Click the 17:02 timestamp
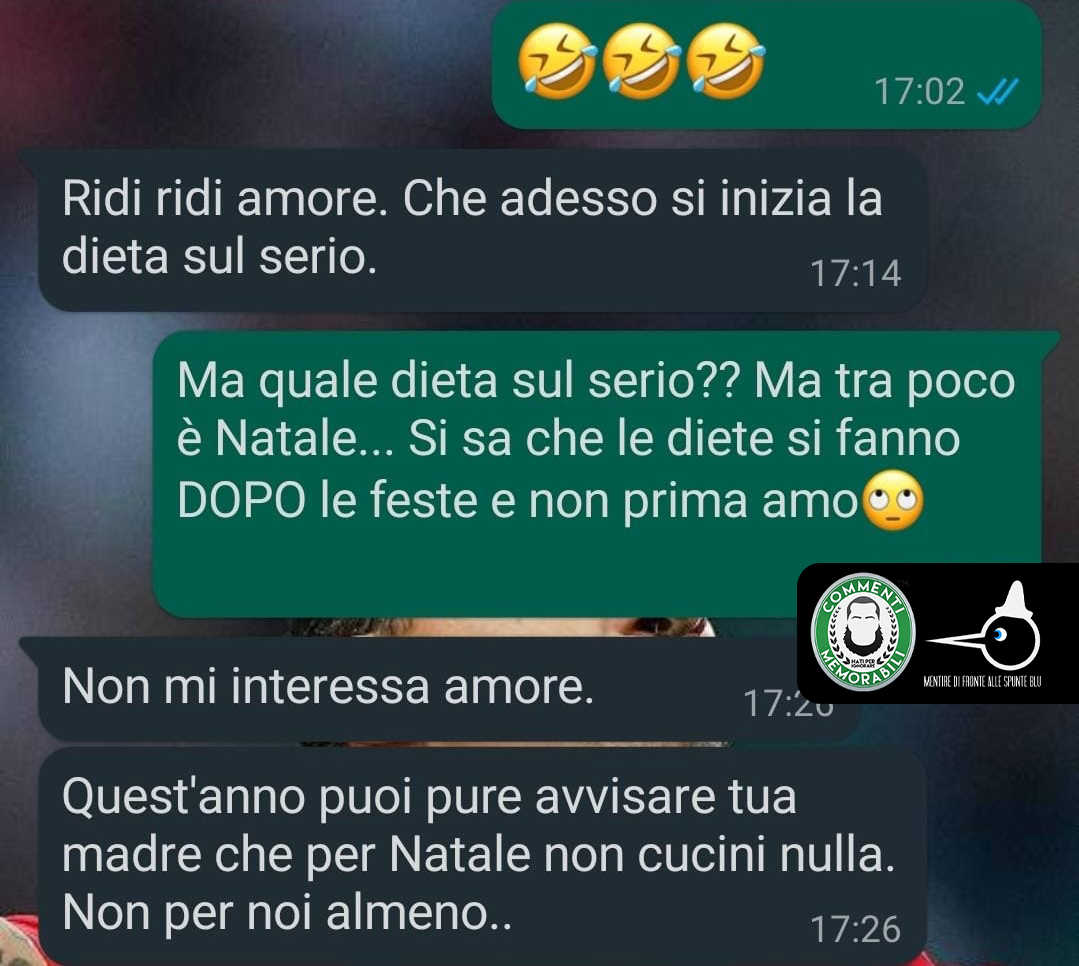The height and width of the screenshot is (966, 1079). (919, 92)
